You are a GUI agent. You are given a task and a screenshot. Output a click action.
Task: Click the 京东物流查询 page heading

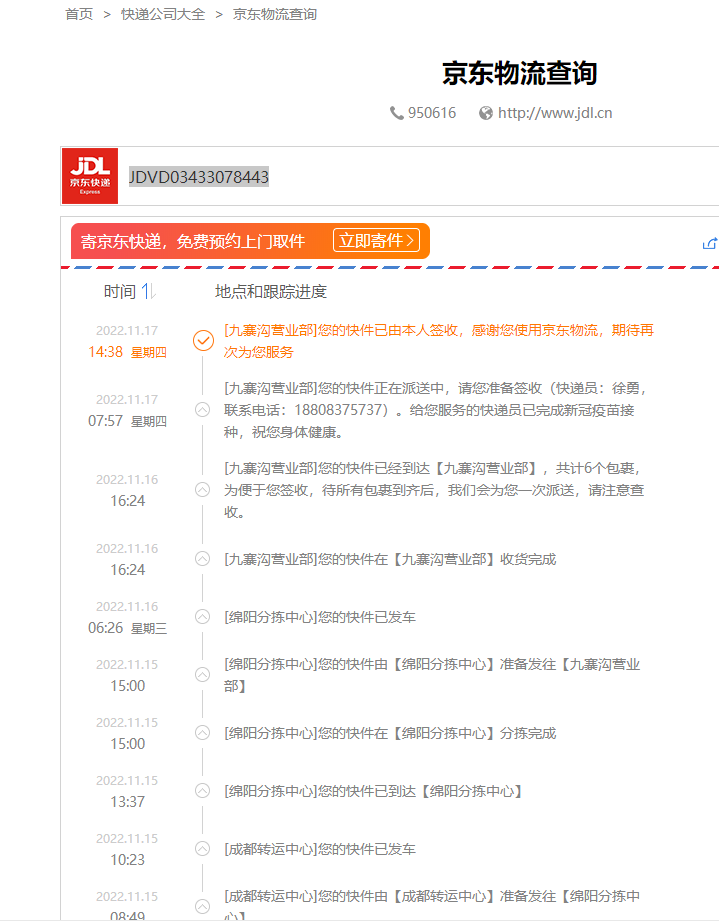pos(519,73)
